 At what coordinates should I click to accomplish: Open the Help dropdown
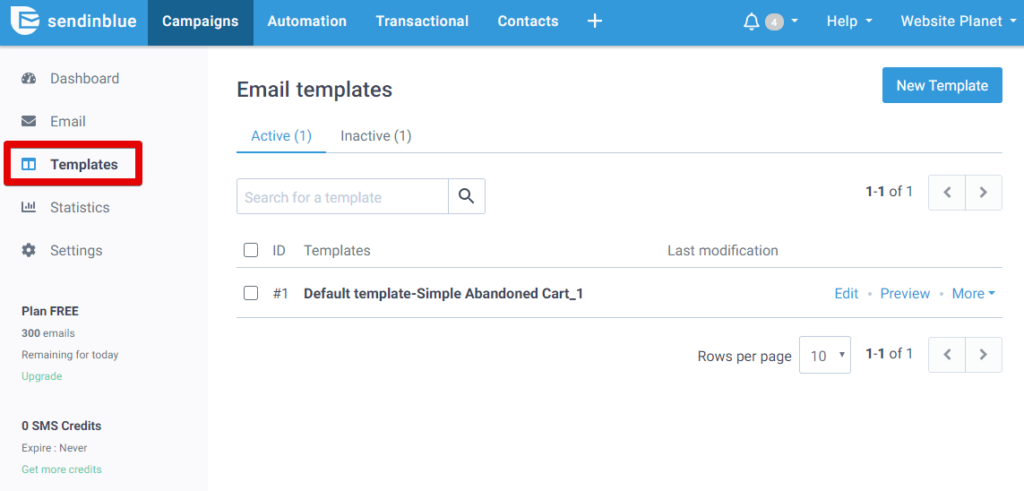849,22
